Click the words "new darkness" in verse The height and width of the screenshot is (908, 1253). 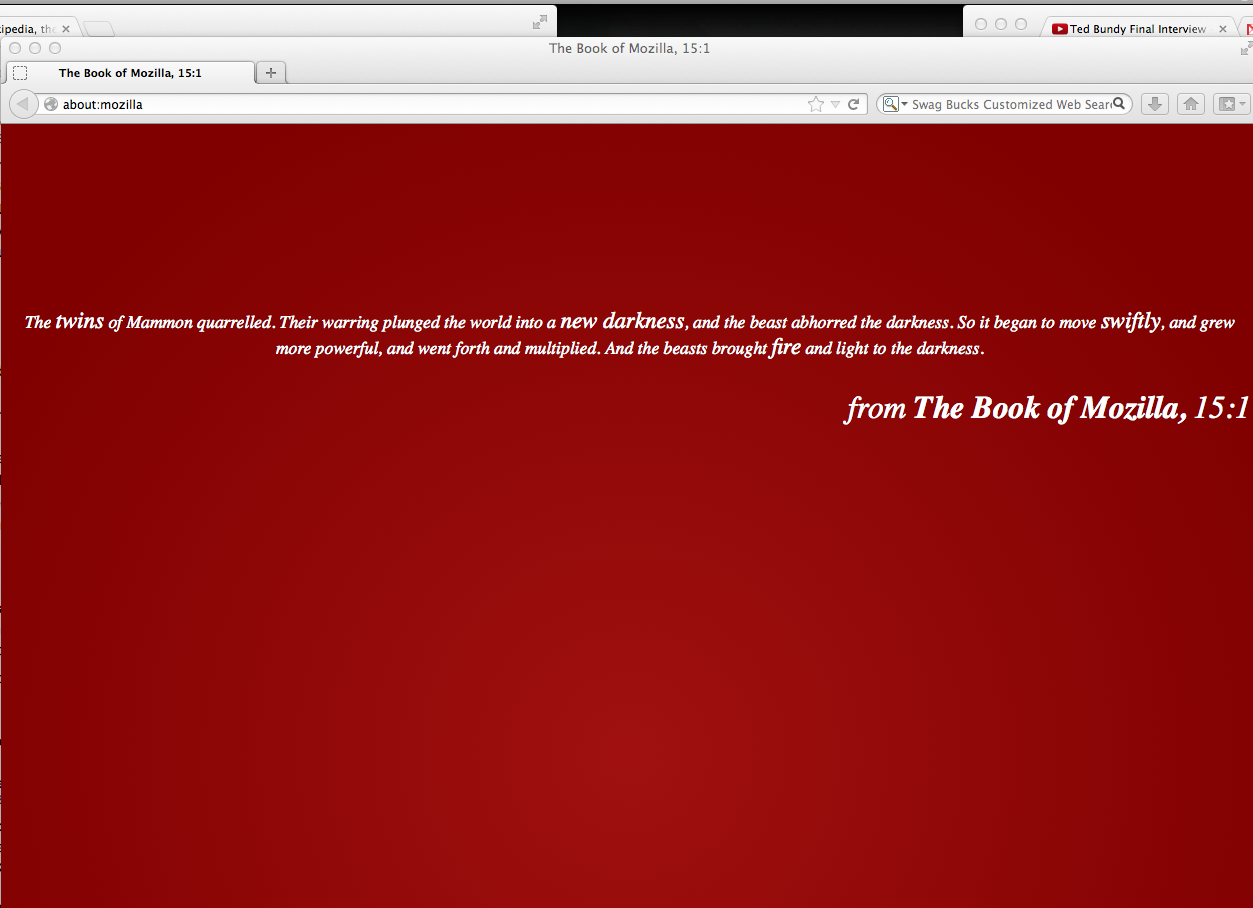click(x=622, y=321)
